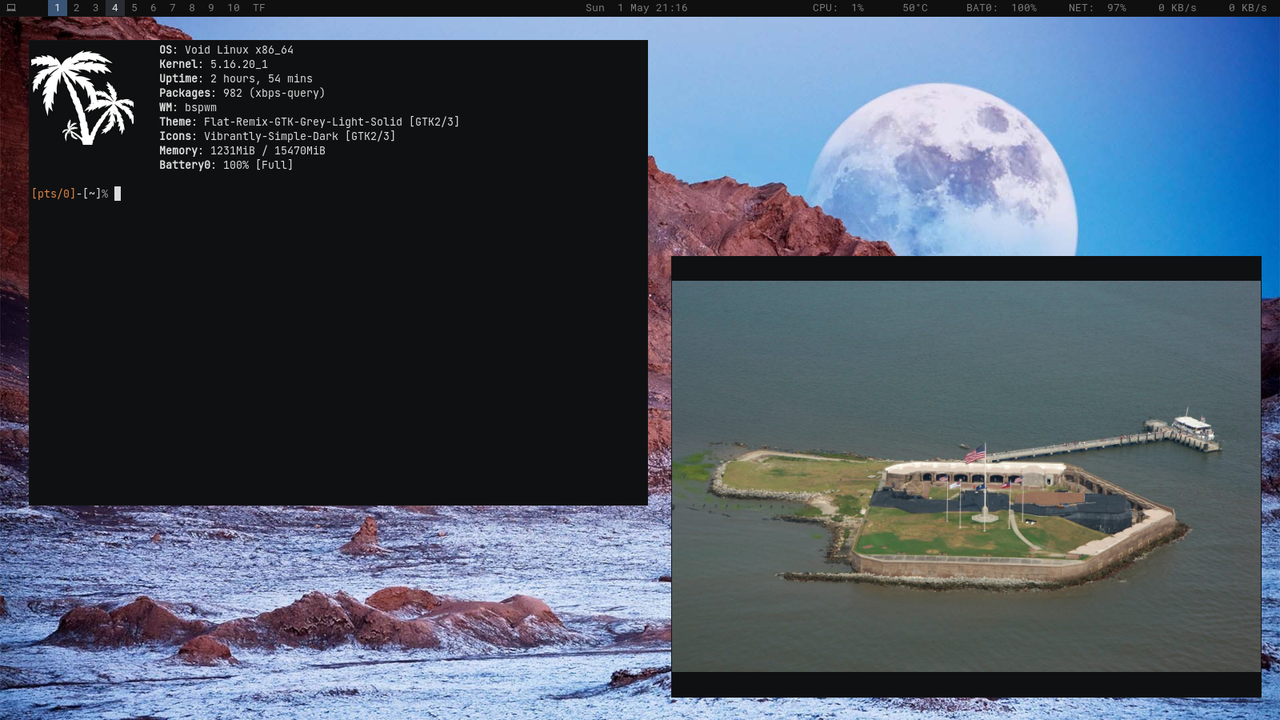Screen dimensions: 1280x720
Task: Click the Theme: Flat-Remix-GTK-Grey-Light-Solid line
Action: pos(309,122)
